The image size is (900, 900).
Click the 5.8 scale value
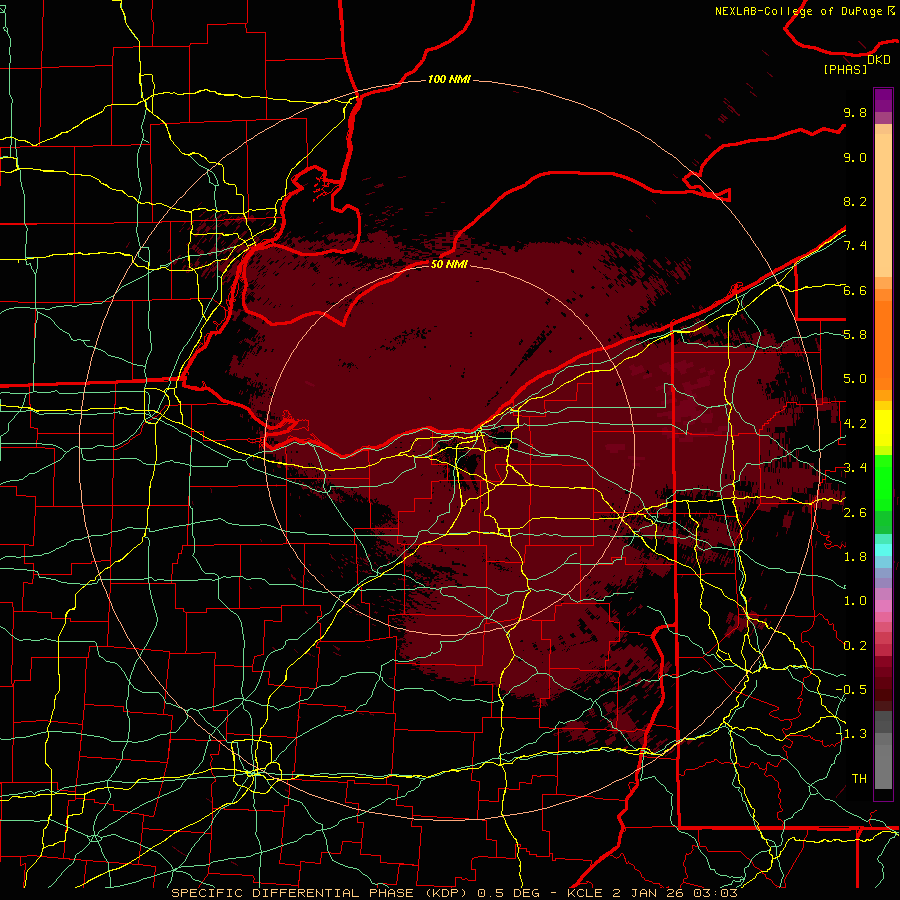tap(855, 335)
